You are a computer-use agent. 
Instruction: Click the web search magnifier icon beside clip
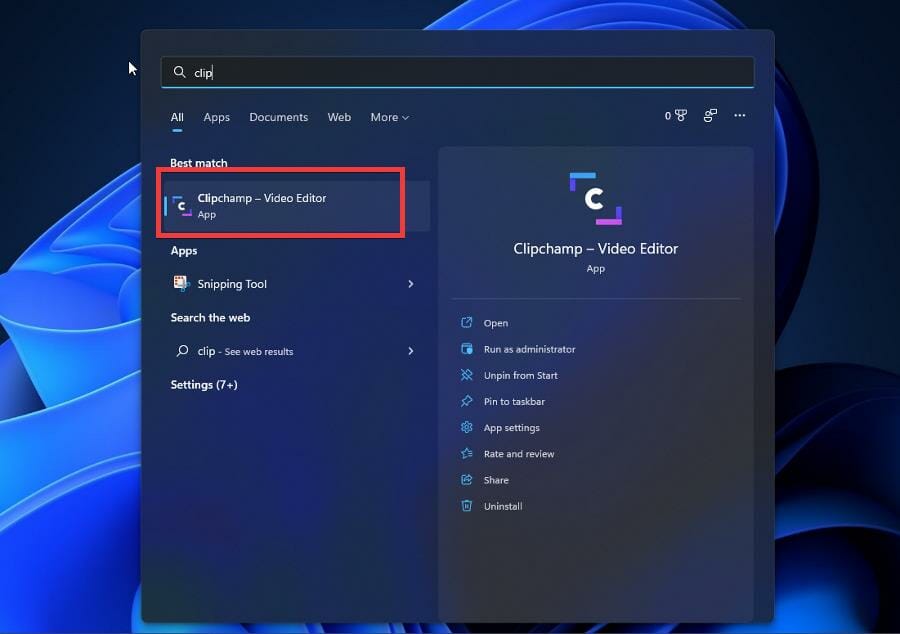click(x=182, y=351)
